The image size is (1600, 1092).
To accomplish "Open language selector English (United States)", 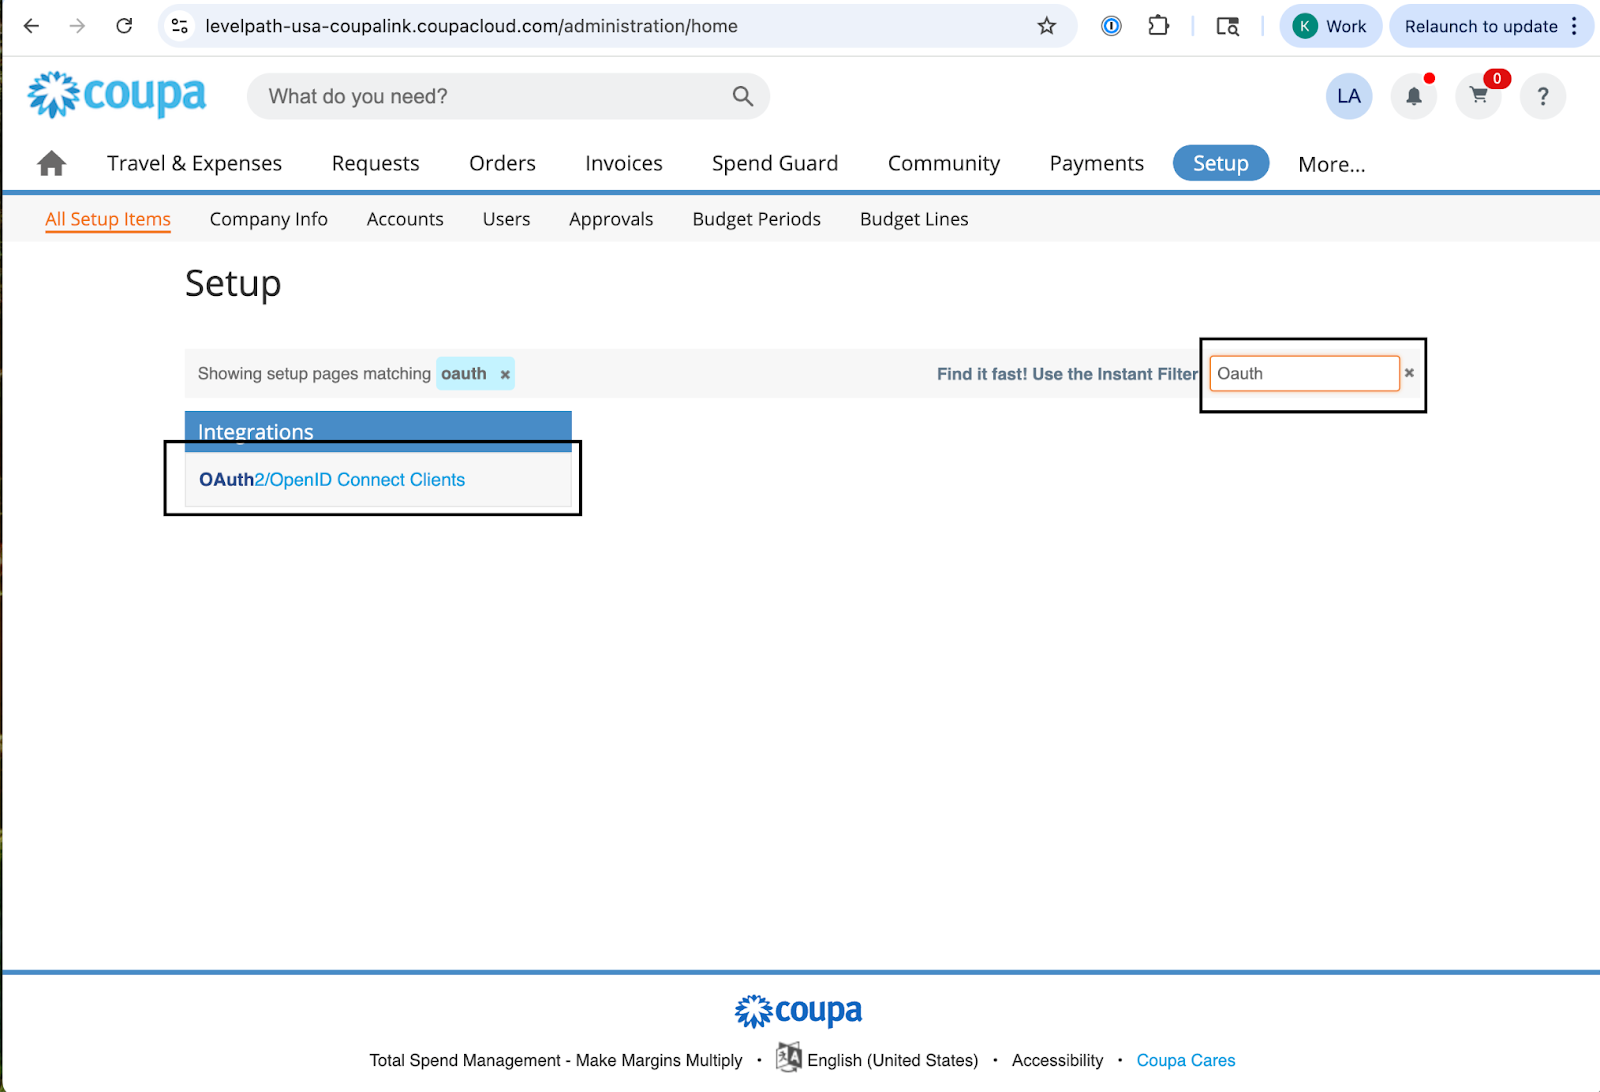I will [891, 1060].
